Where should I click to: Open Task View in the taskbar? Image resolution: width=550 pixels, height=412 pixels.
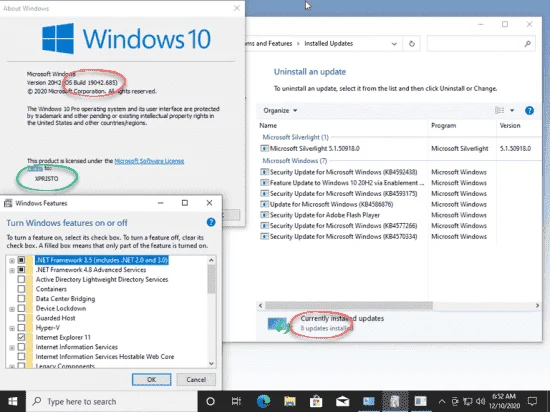(x=236, y=401)
